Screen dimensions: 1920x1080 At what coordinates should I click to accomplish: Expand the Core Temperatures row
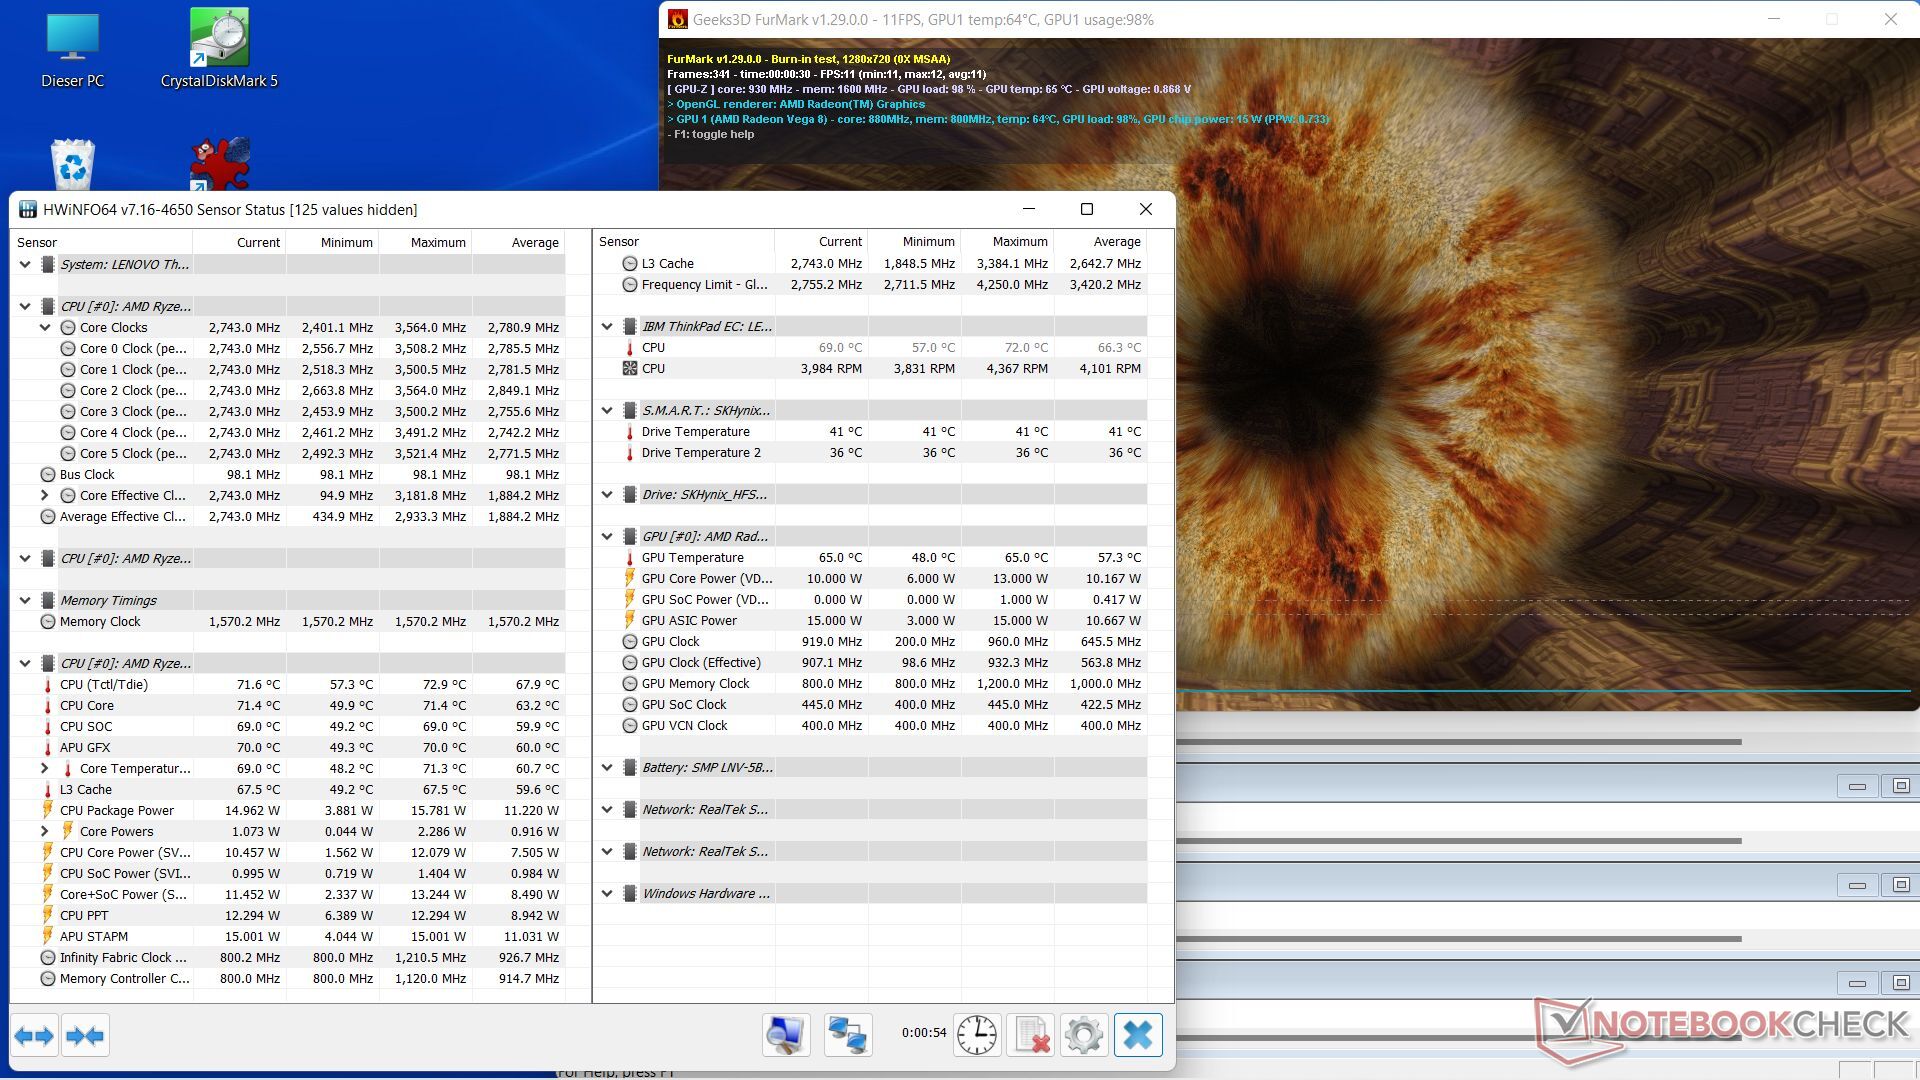pyautogui.click(x=45, y=768)
